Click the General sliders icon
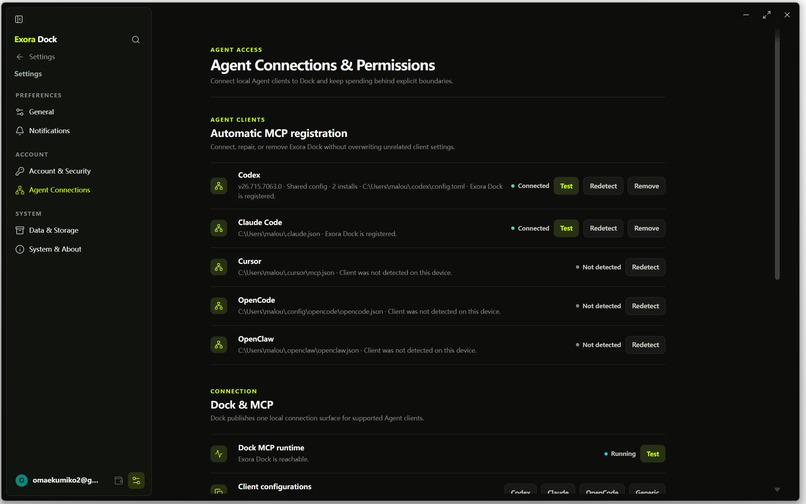 tap(20, 112)
